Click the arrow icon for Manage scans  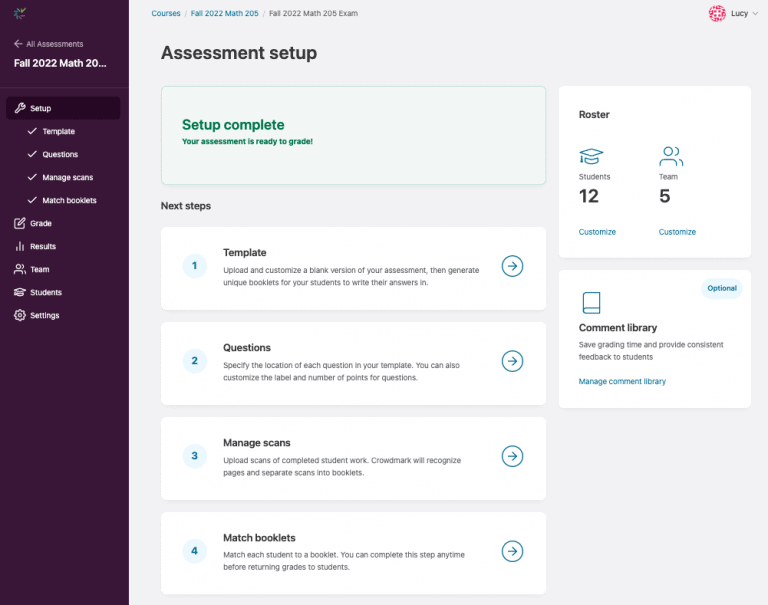click(512, 456)
